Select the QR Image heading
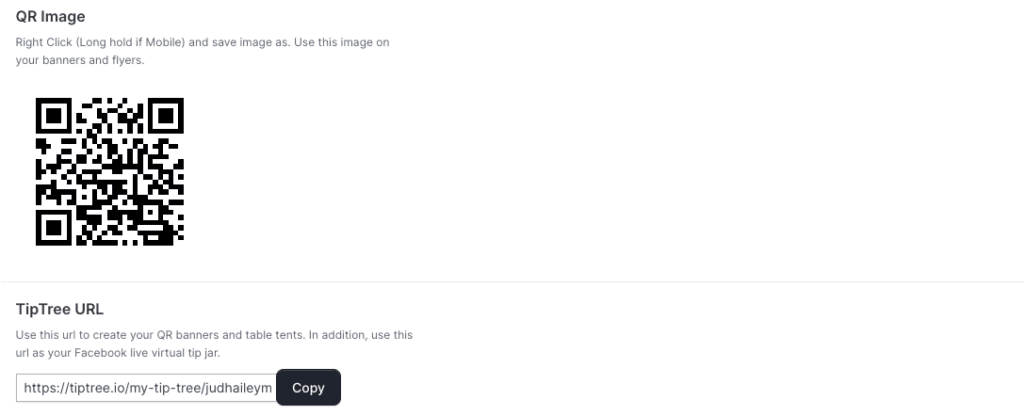Screen dimensions: 1024x416 [x=50, y=16]
